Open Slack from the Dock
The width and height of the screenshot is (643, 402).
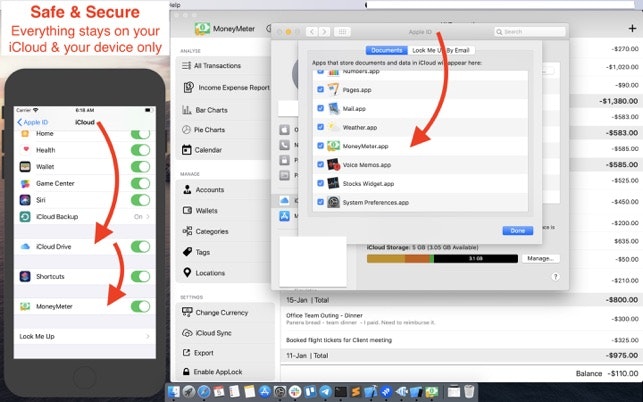[x=295, y=392]
